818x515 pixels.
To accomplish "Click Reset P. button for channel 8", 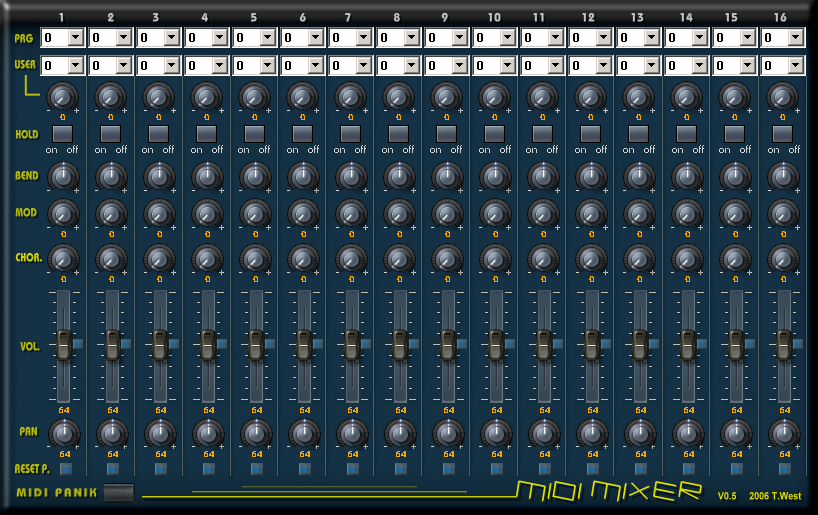I will 400,468.
